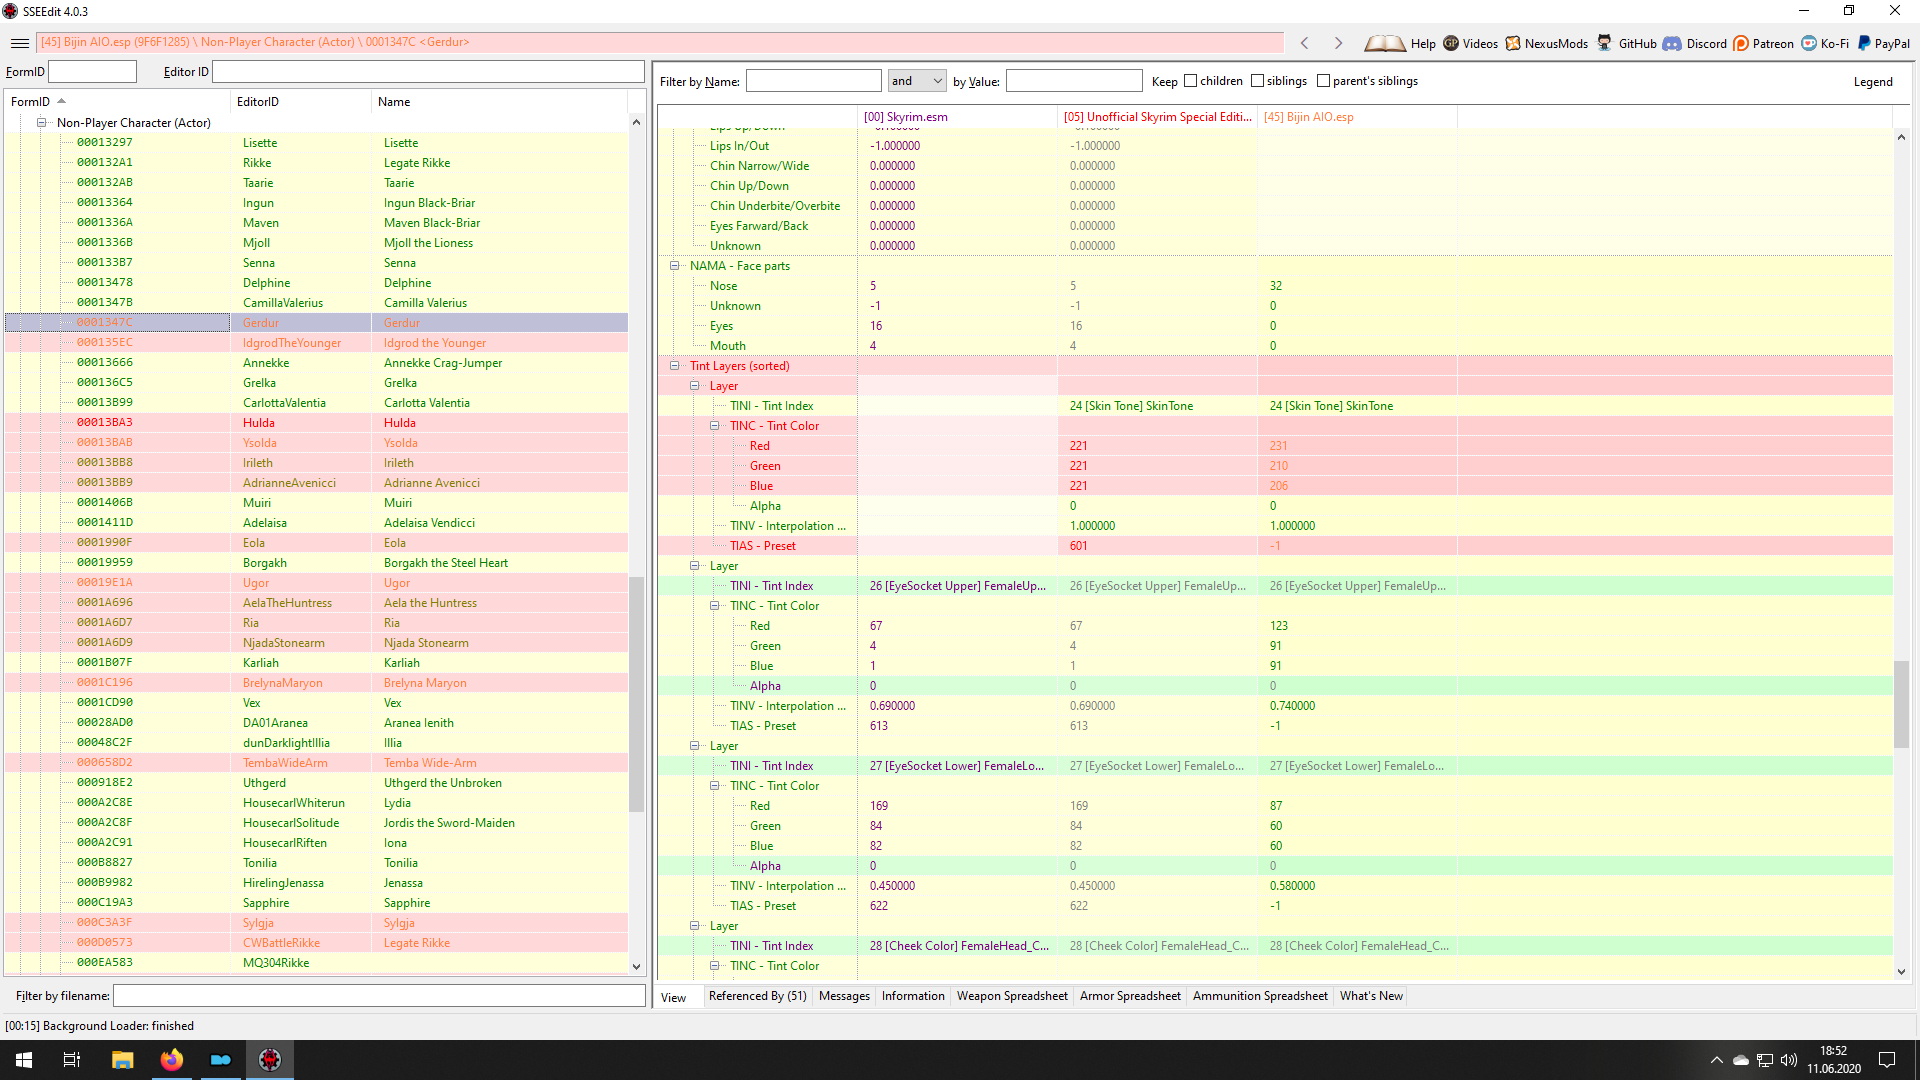1920x1080 pixels.
Task: Open the Videos link icon
Action: tap(1451, 43)
